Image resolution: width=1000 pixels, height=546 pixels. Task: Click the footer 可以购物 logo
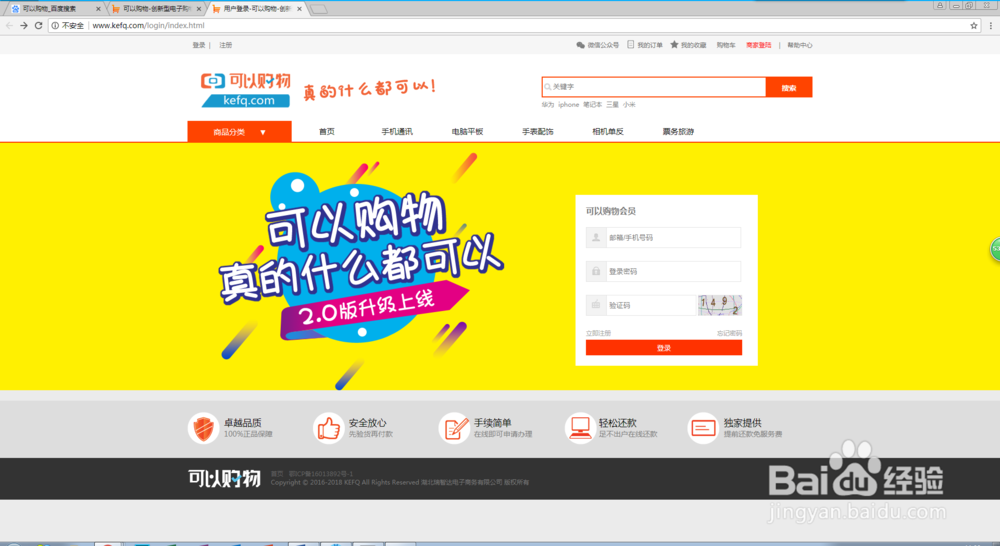[224, 478]
